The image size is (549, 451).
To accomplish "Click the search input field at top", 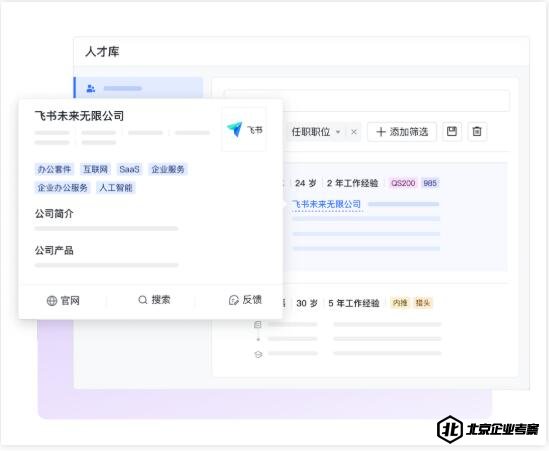I will click(367, 100).
